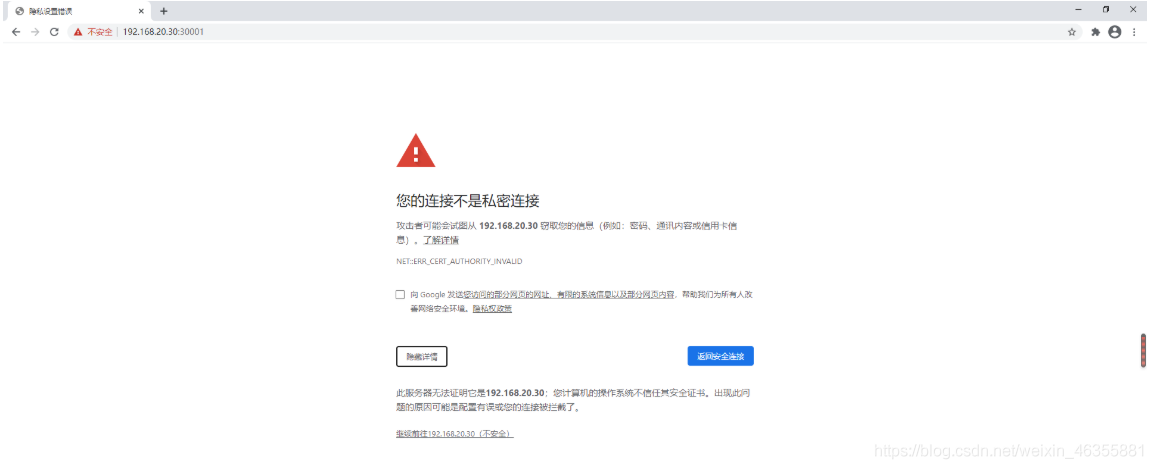Open the 了解详情 link
1153x469 pixels.
pos(442,240)
